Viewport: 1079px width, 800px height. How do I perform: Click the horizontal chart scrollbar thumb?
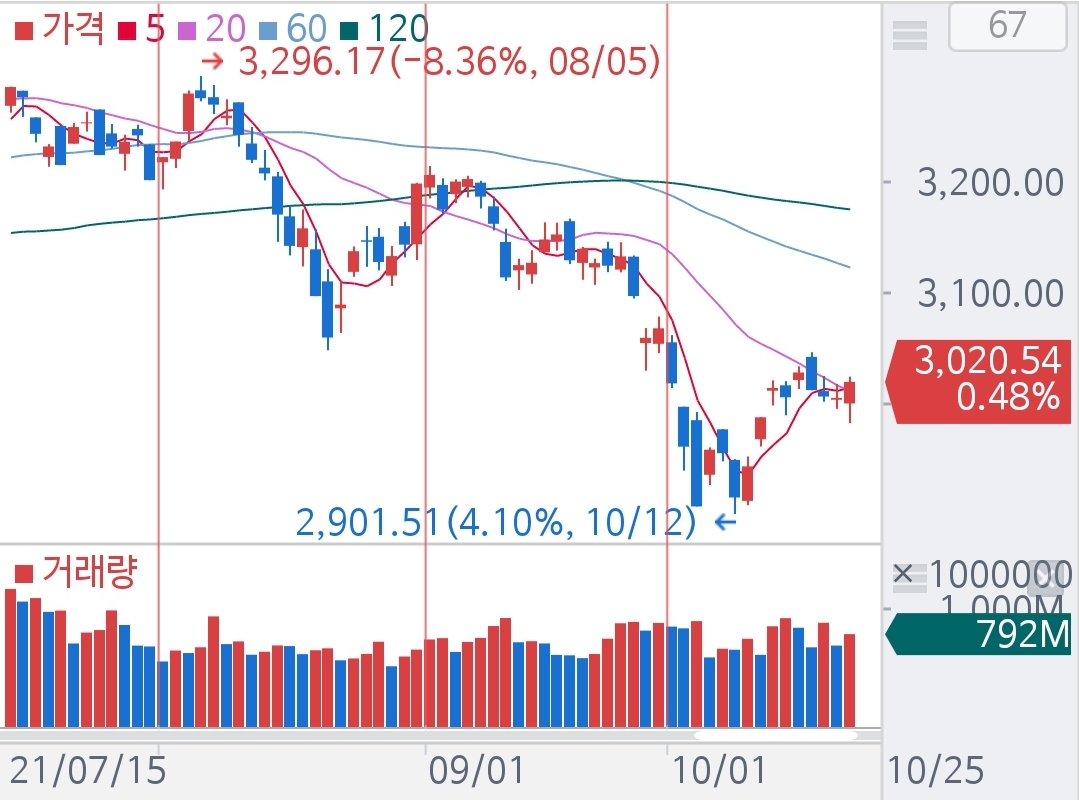pyautogui.click(x=776, y=735)
